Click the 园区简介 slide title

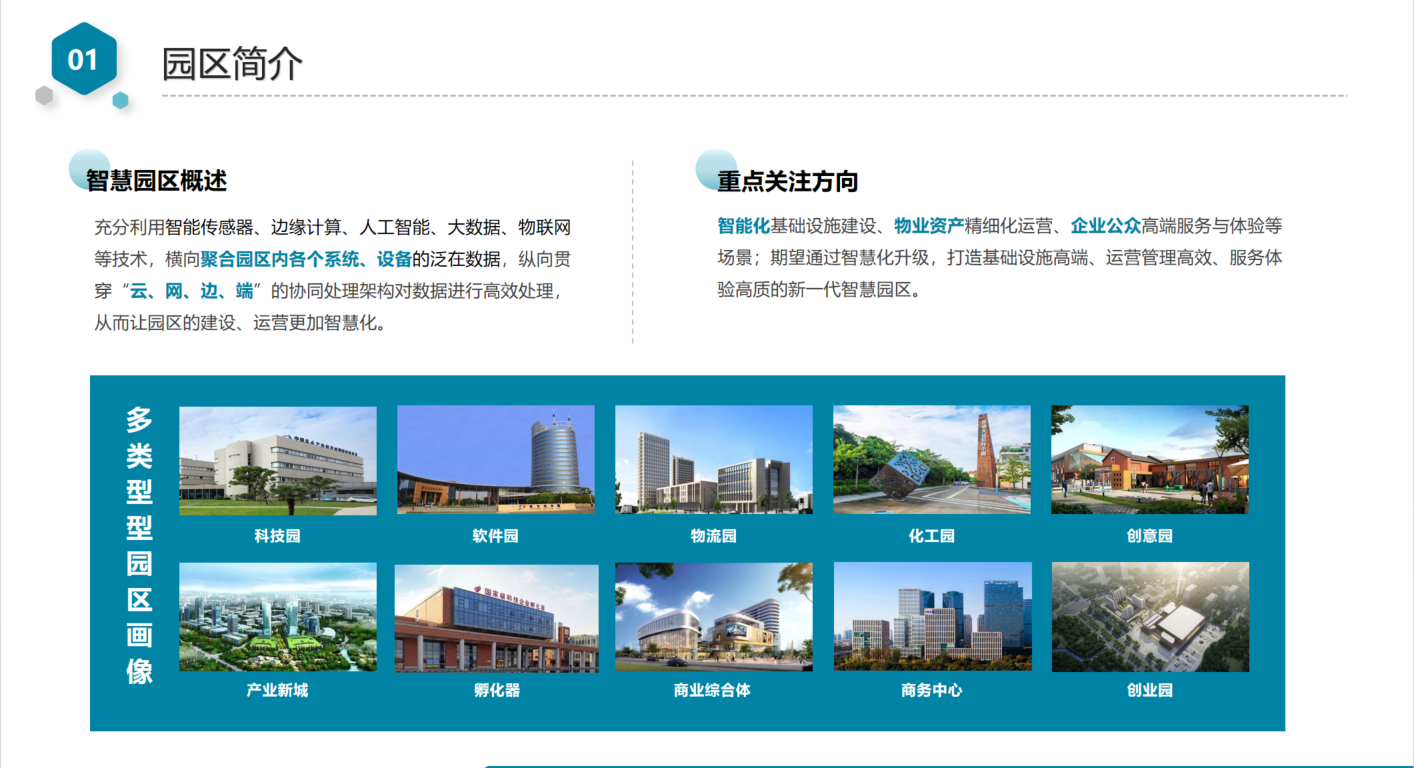(232, 63)
